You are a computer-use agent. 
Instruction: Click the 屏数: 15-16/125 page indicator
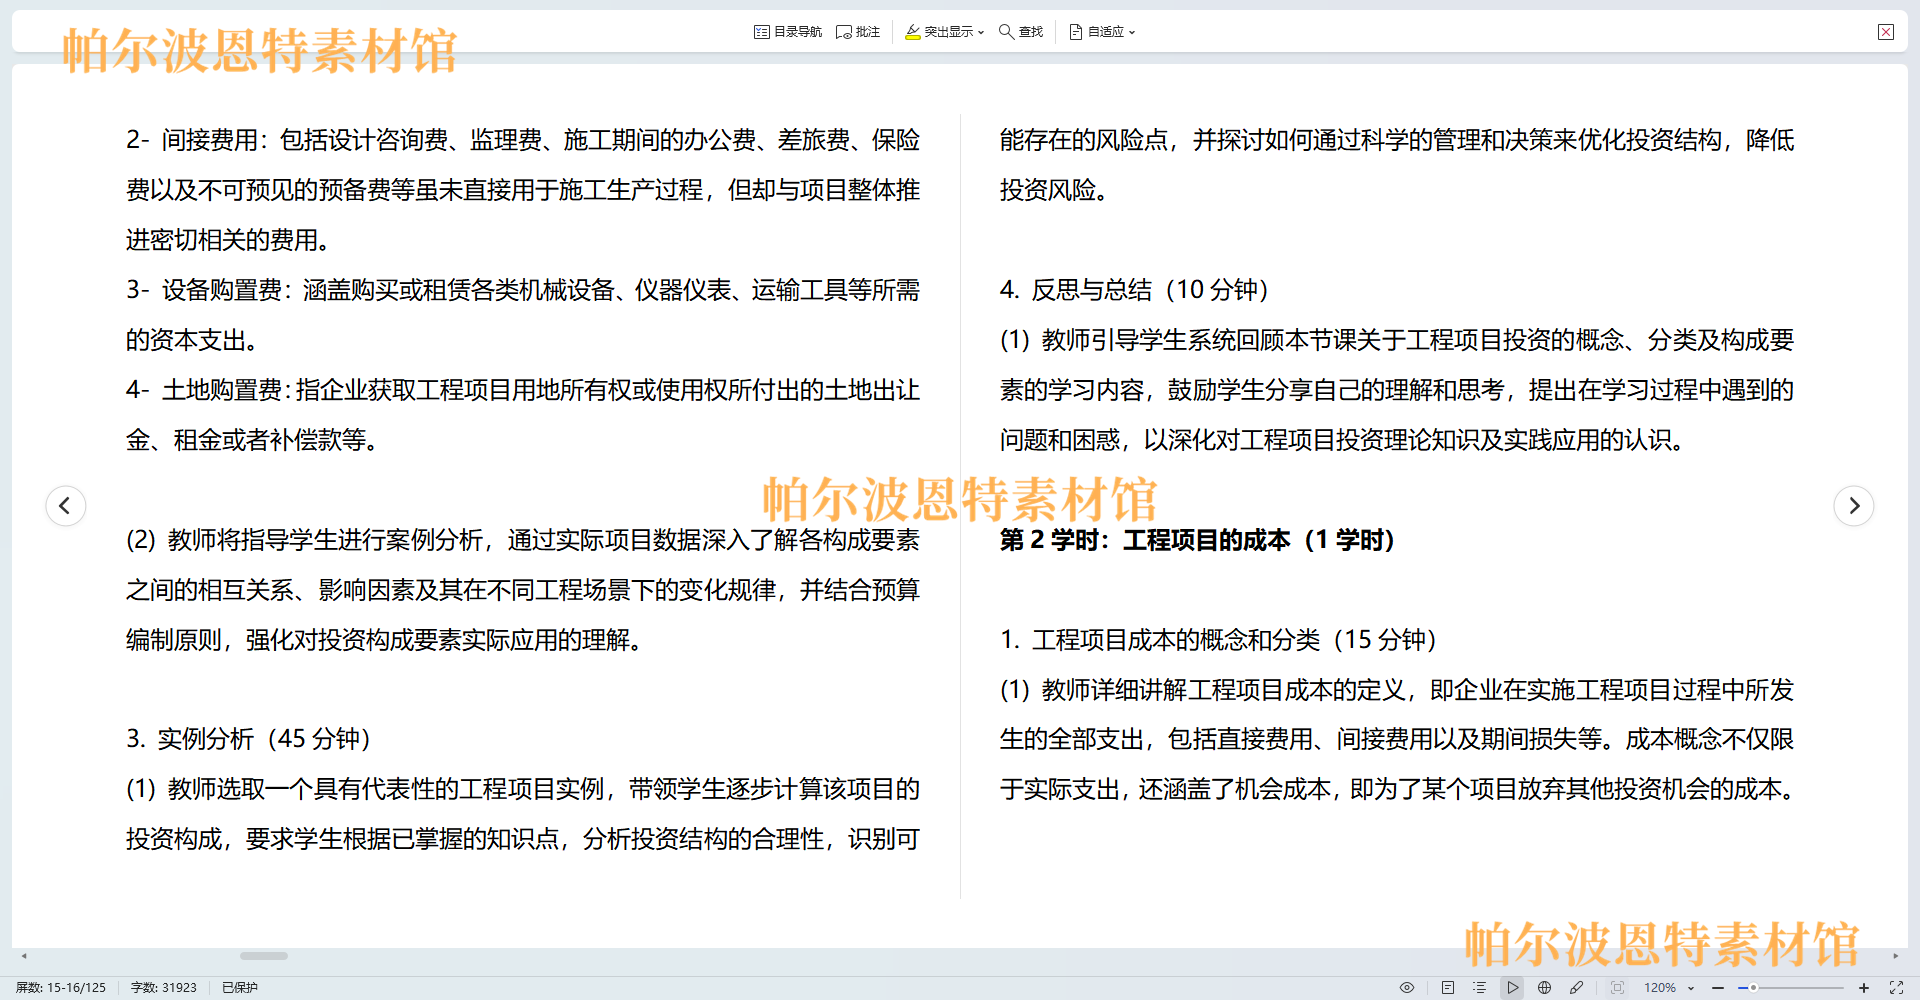click(x=61, y=987)
